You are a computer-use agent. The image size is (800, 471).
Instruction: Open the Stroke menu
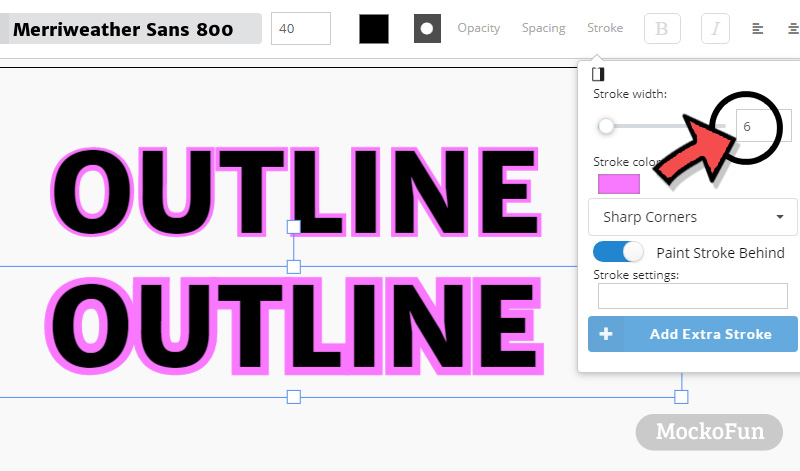pyautogui.click(x=605, y=28)
